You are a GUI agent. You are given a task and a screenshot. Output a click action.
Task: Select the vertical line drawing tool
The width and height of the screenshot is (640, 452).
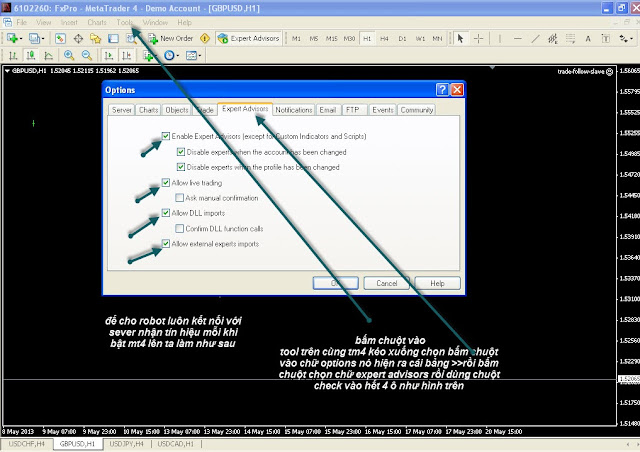tap(500, 38)
